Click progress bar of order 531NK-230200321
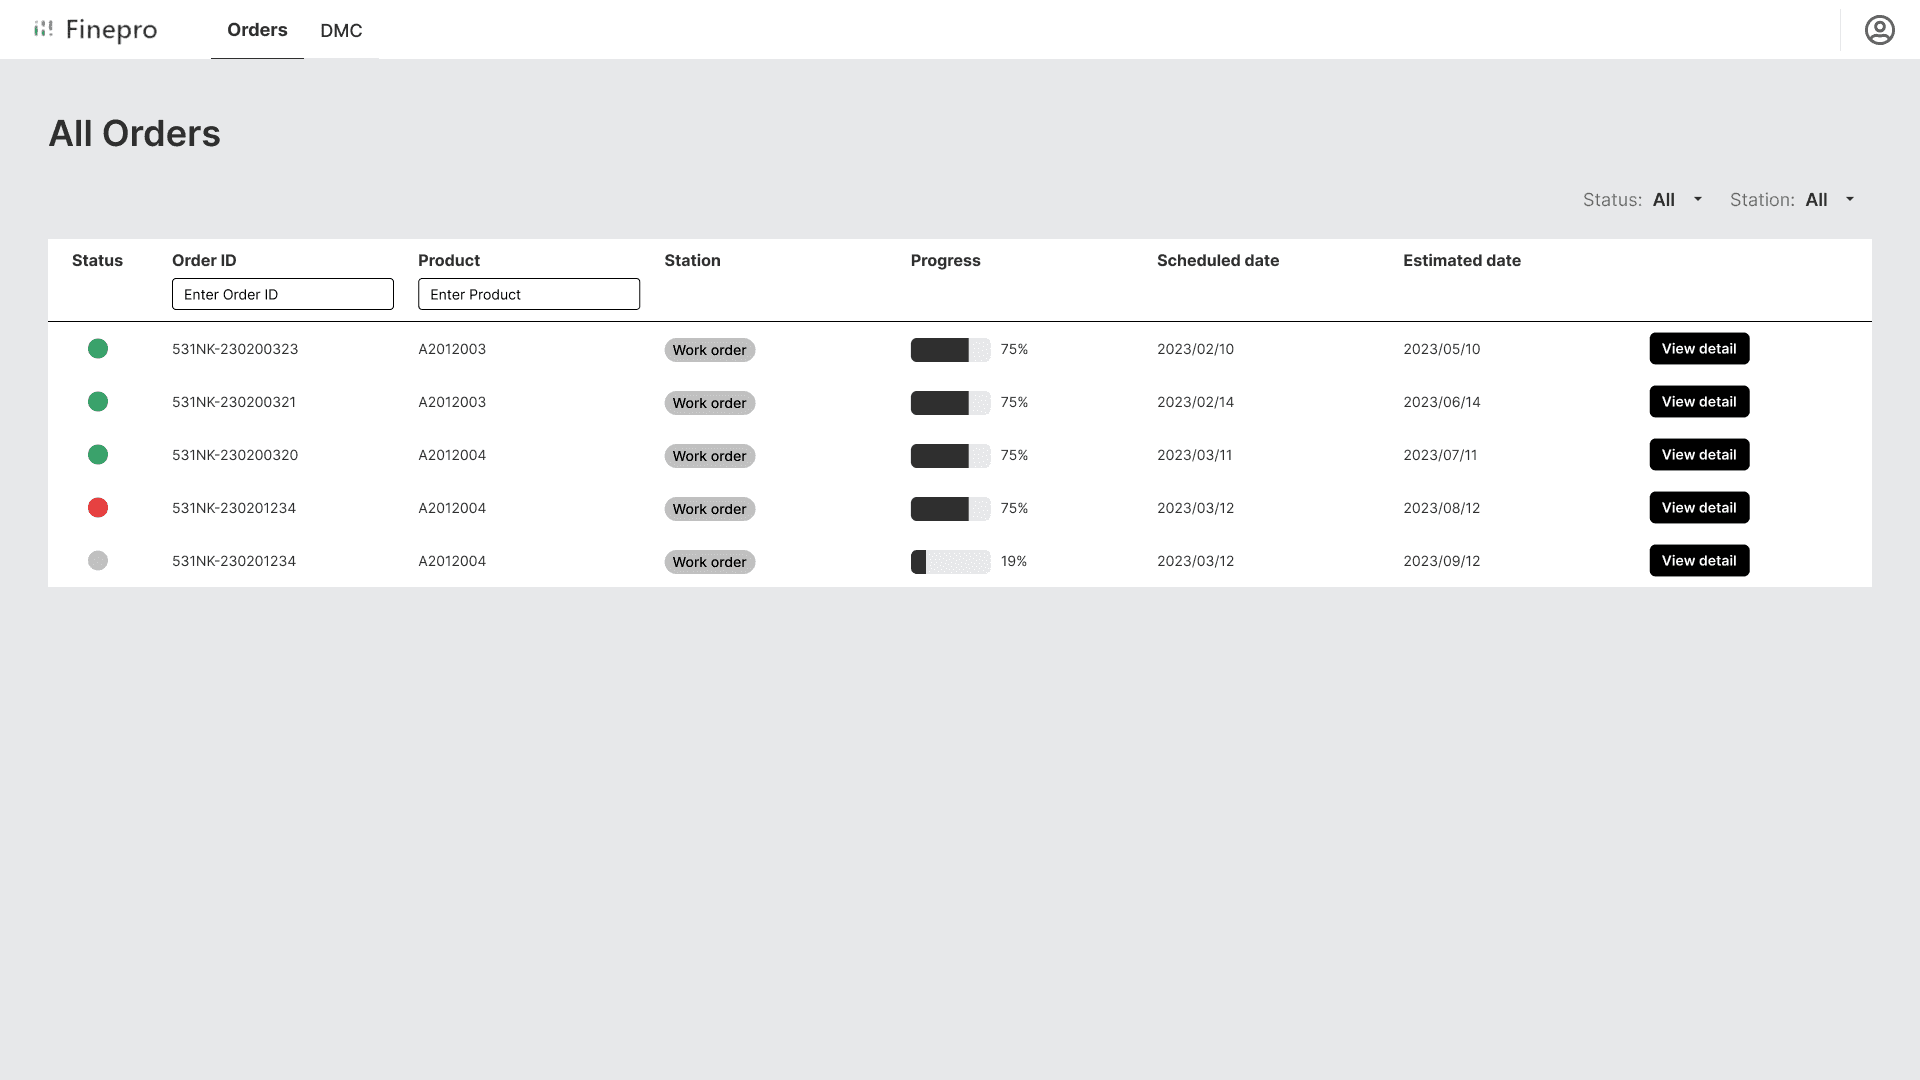This screenshot has width=1920, height=1080. point(950,402)
